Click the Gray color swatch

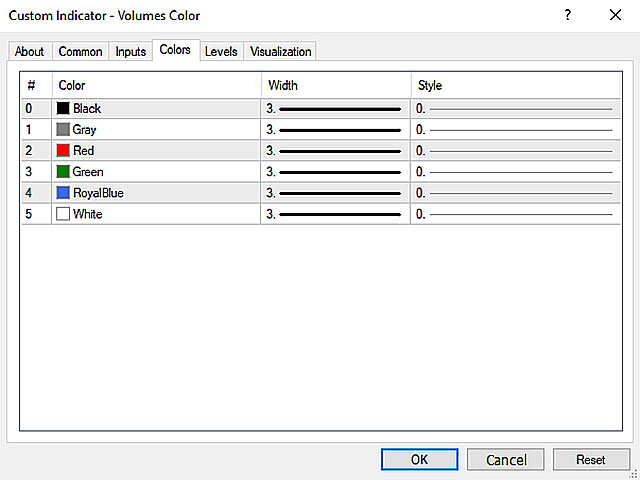pos(63,130)
